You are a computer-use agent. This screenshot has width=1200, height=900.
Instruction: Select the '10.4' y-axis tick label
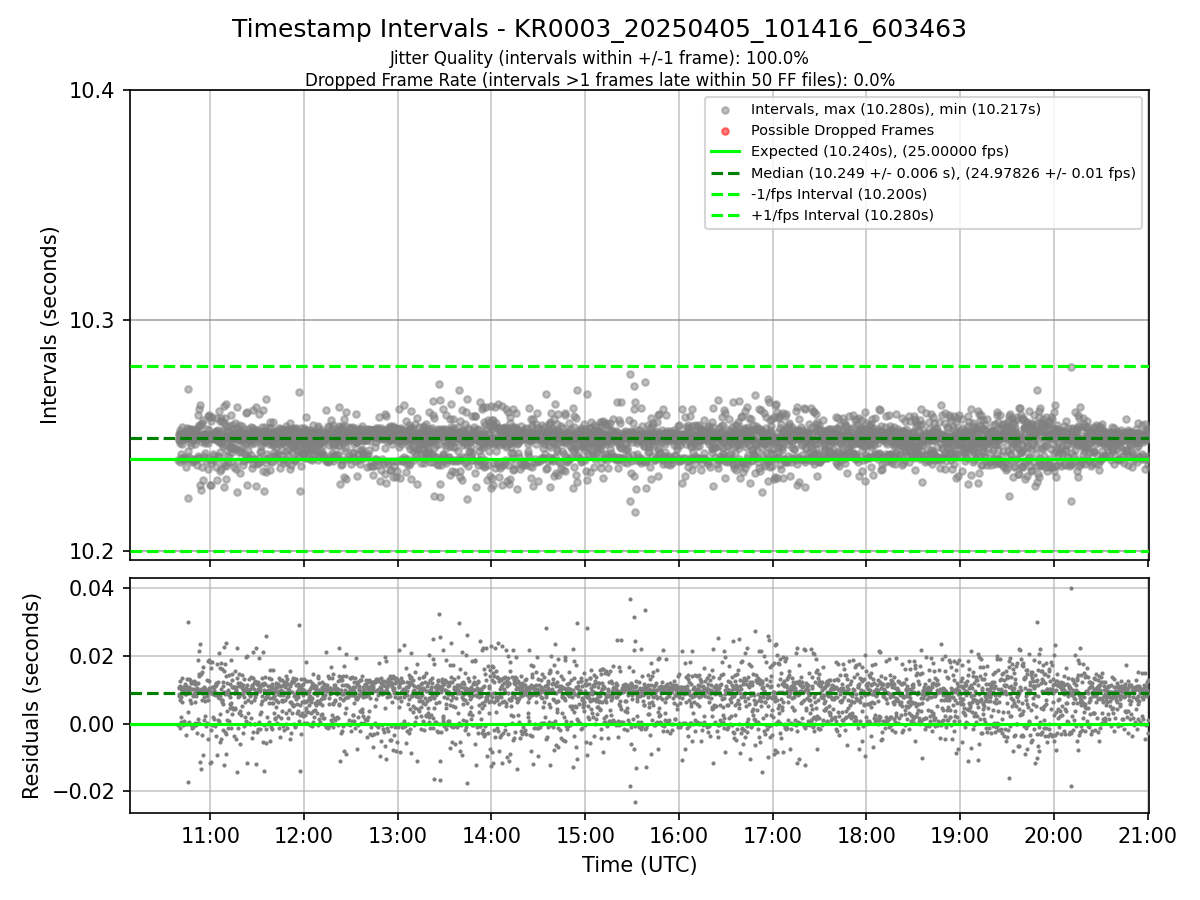[x=94, y=92]
